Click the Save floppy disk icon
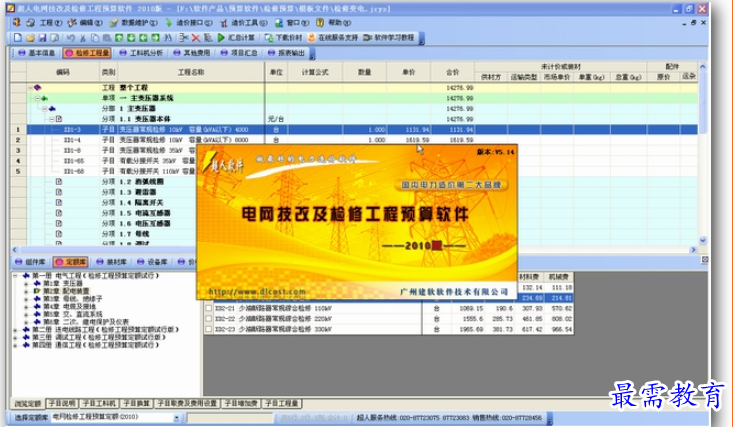The image size is (733, 427). click(43, 37)
